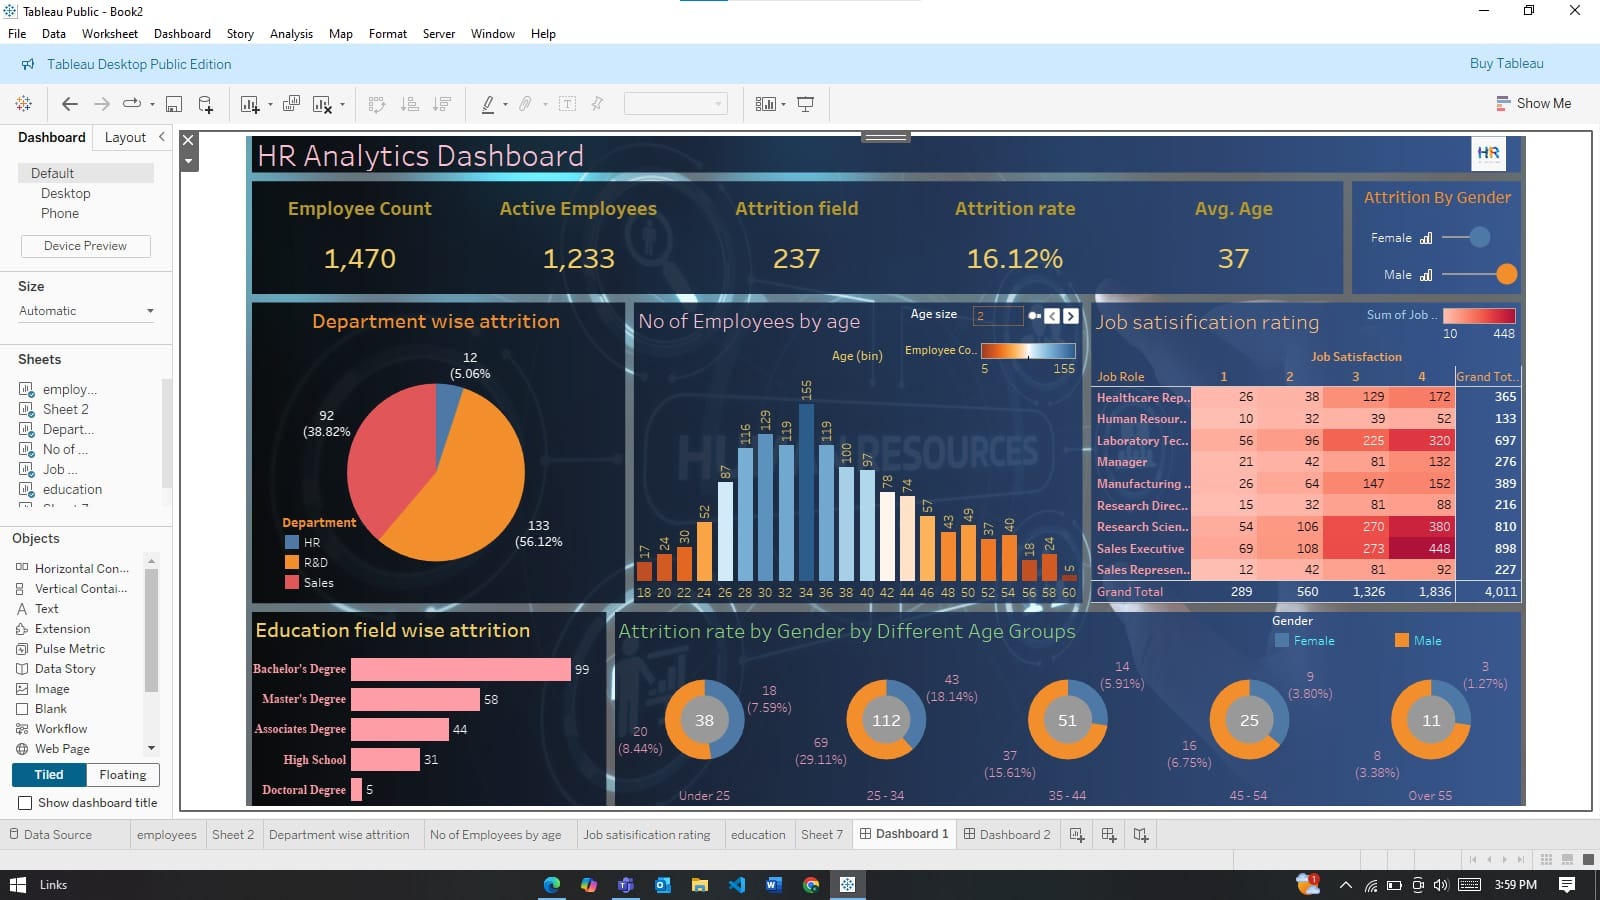
Task: Open Visual Studio Code from taskbar
Action: pos(737,885)
